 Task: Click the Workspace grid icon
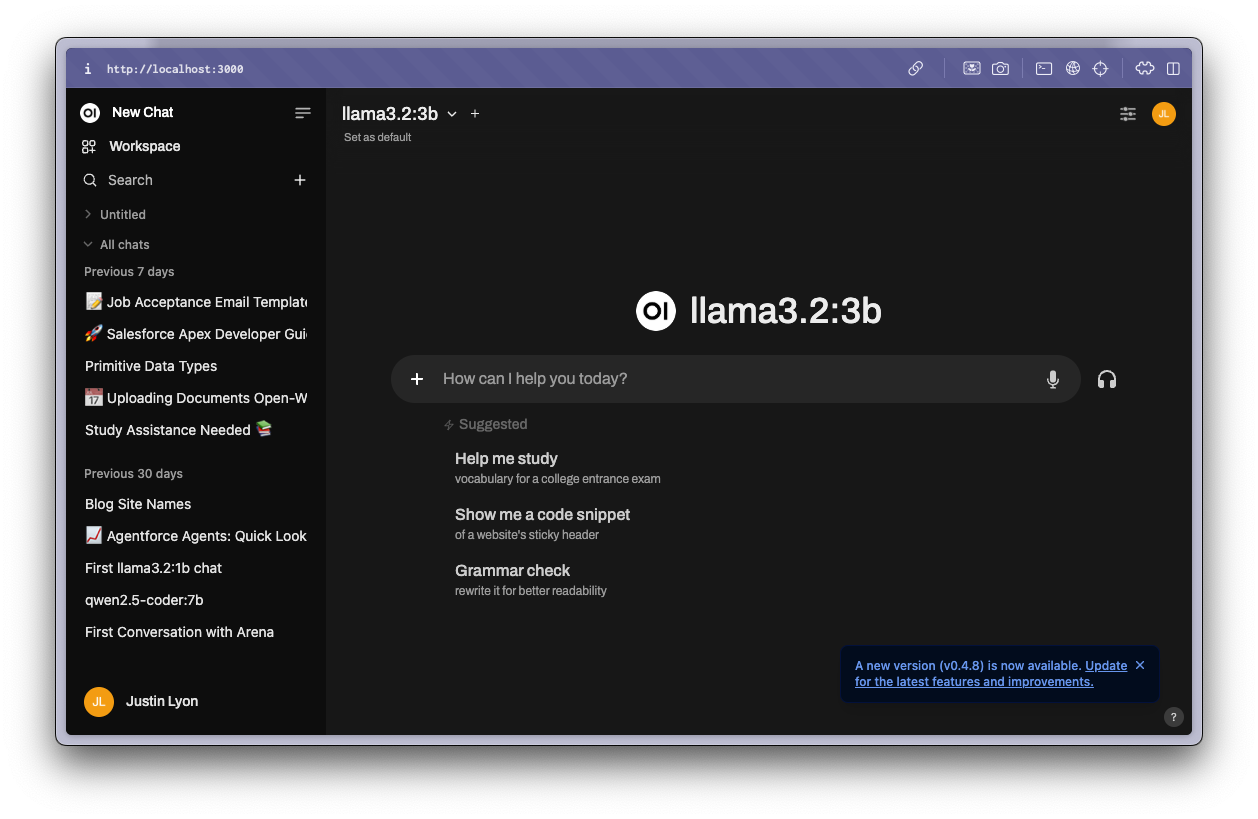tap(89, 146)
